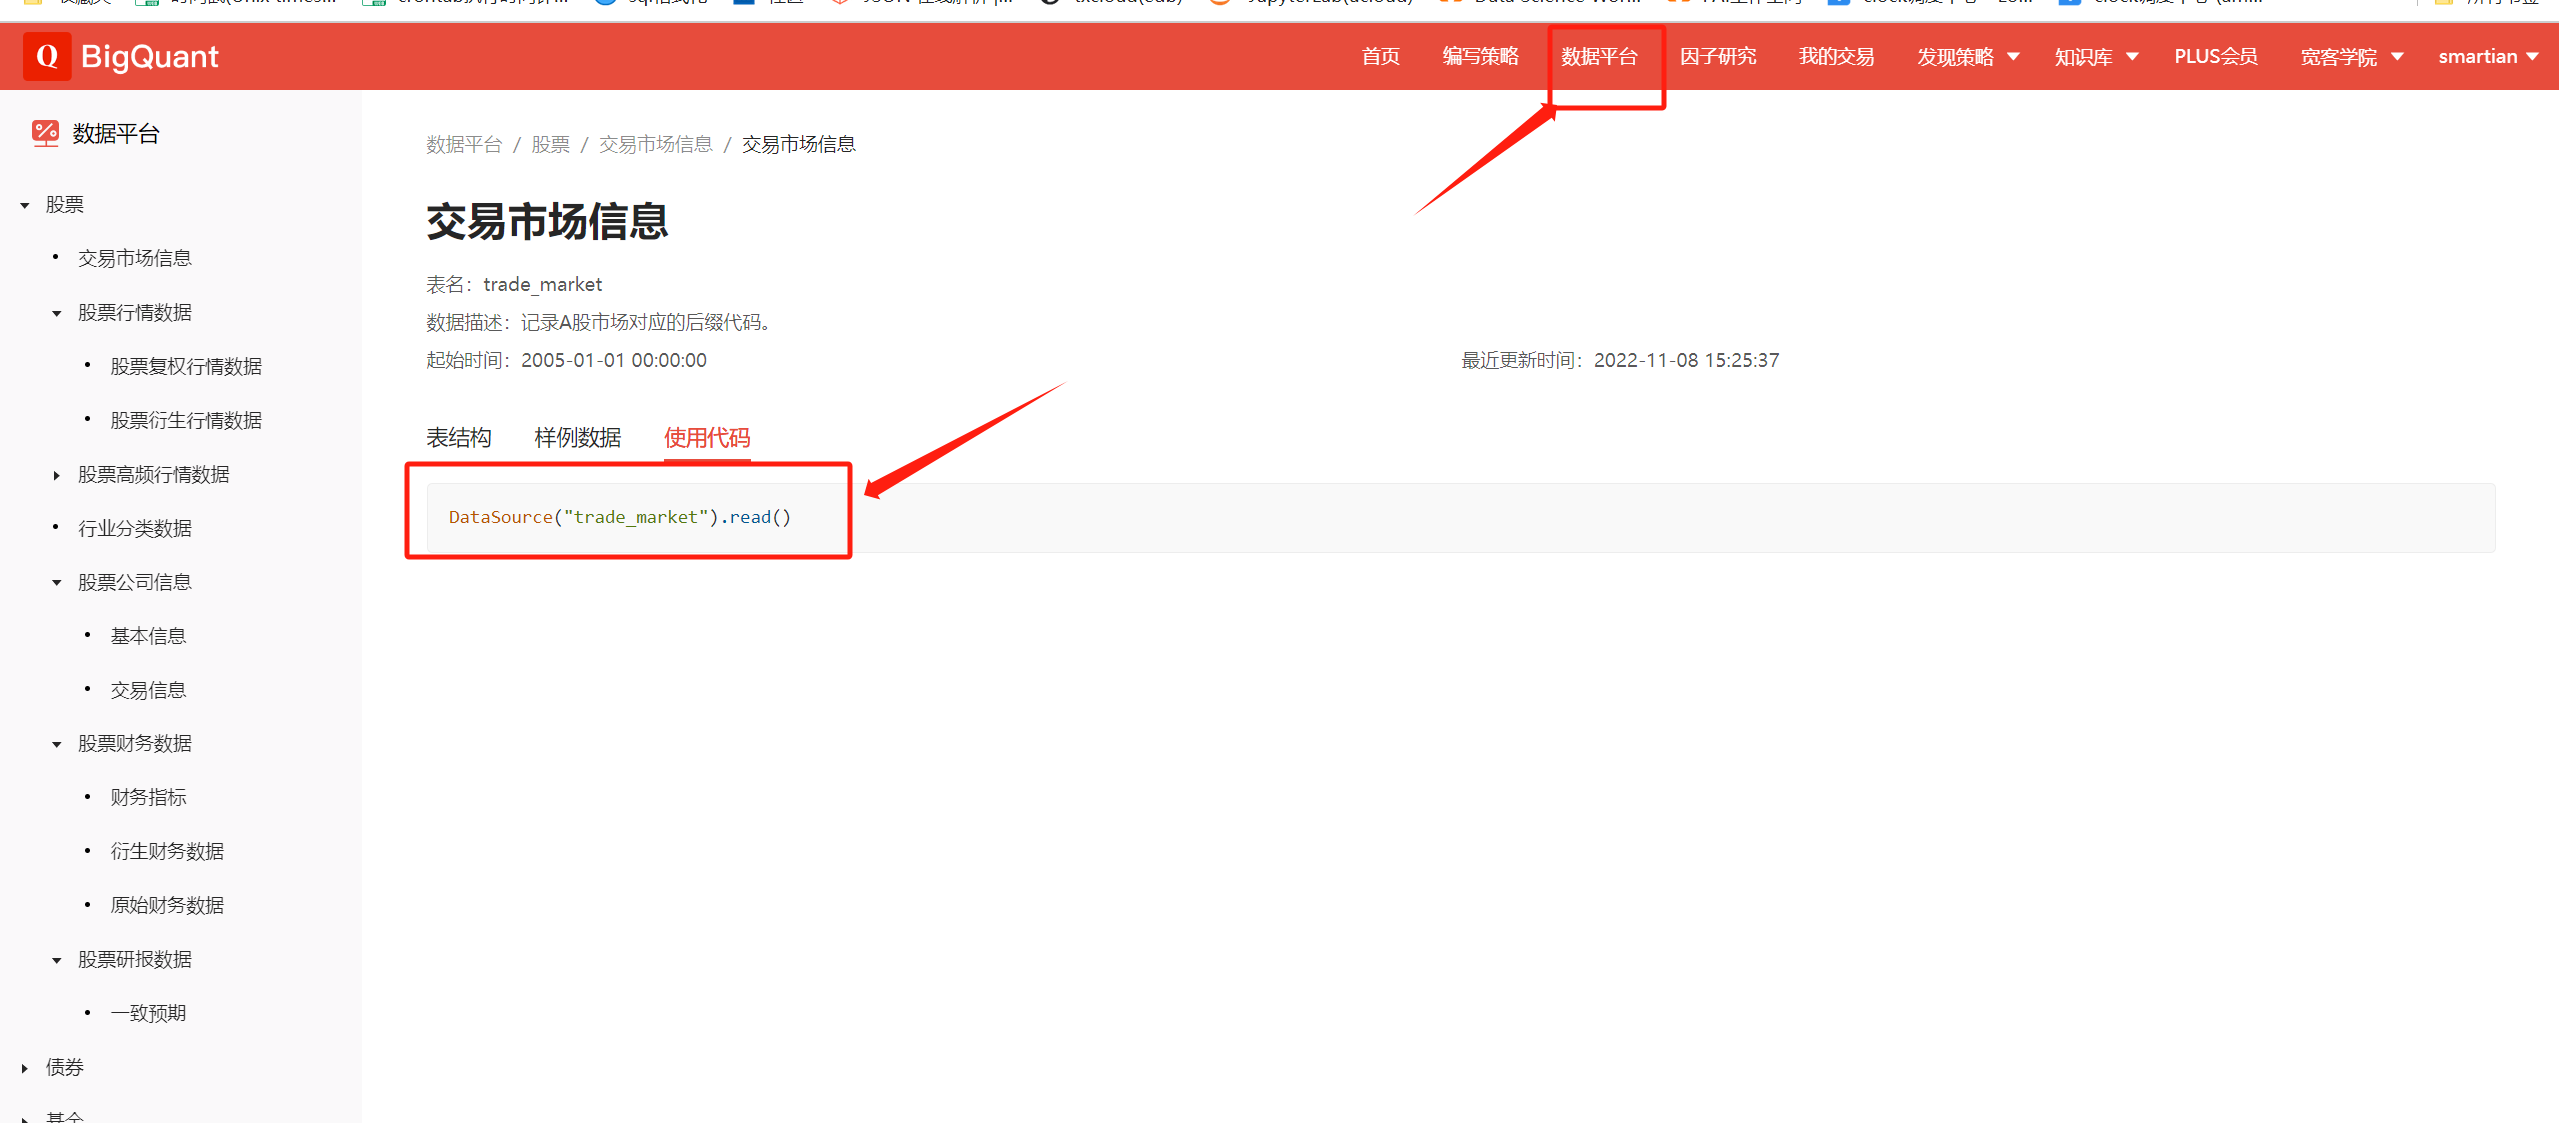Viewport: 2559px width, 1123px height.
Task: Expand the 债券 category
Action: point(25,1068)
